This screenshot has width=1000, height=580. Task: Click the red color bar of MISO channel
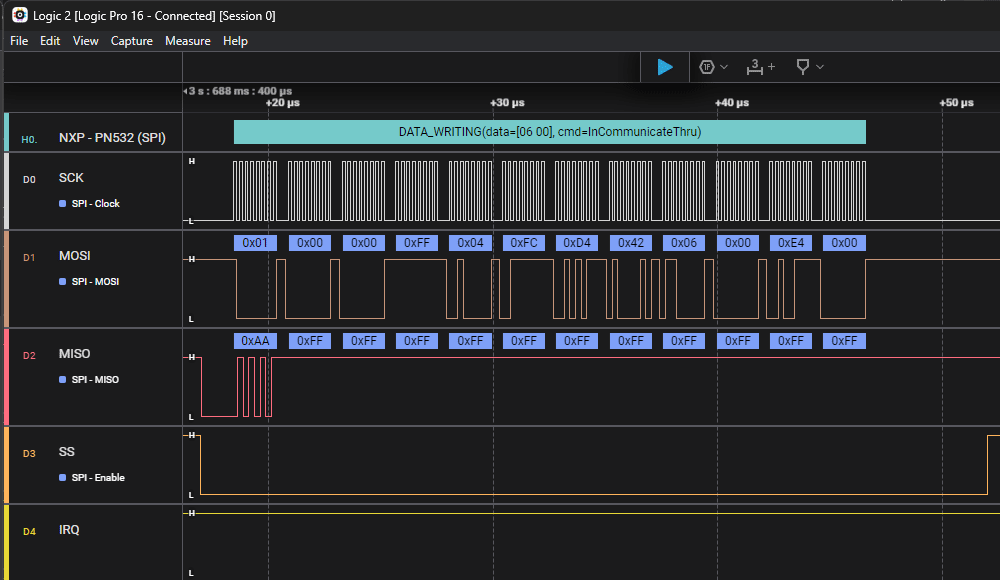6,378
